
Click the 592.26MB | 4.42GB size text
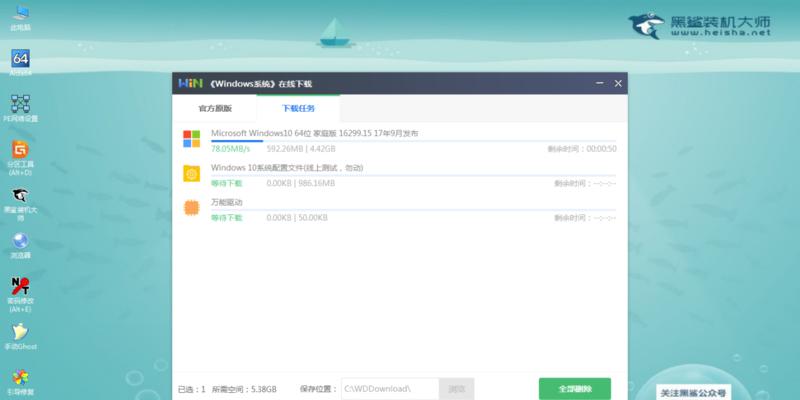[x=301, y=149]
